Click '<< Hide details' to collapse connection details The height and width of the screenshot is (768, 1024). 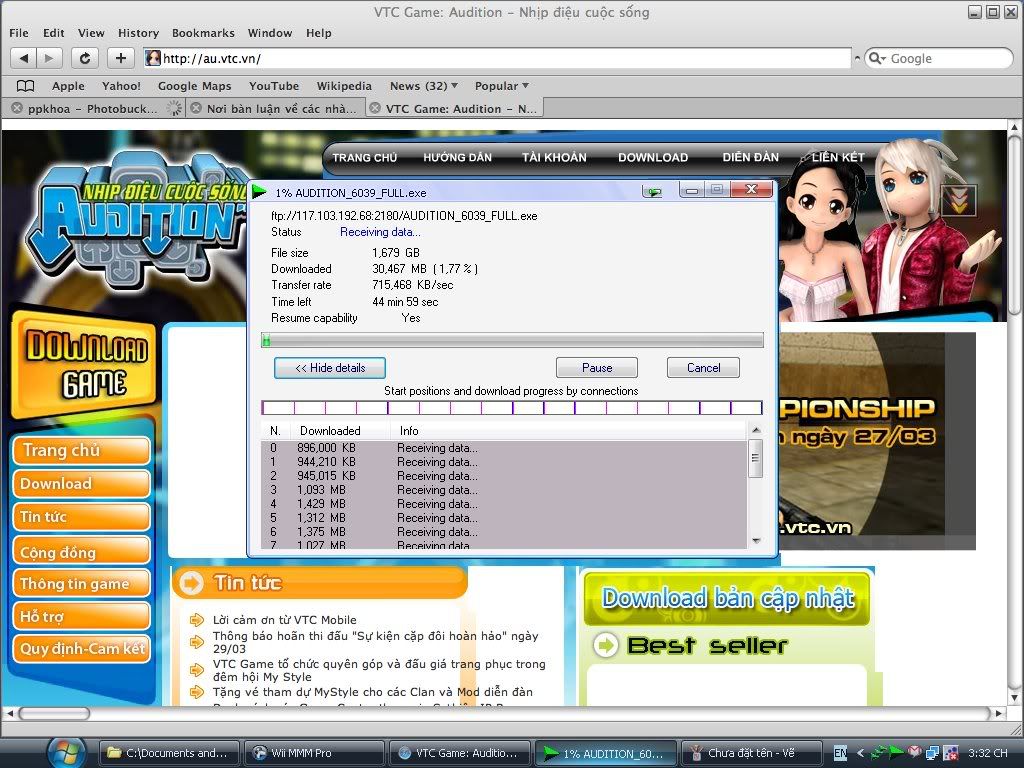(330, 368)
